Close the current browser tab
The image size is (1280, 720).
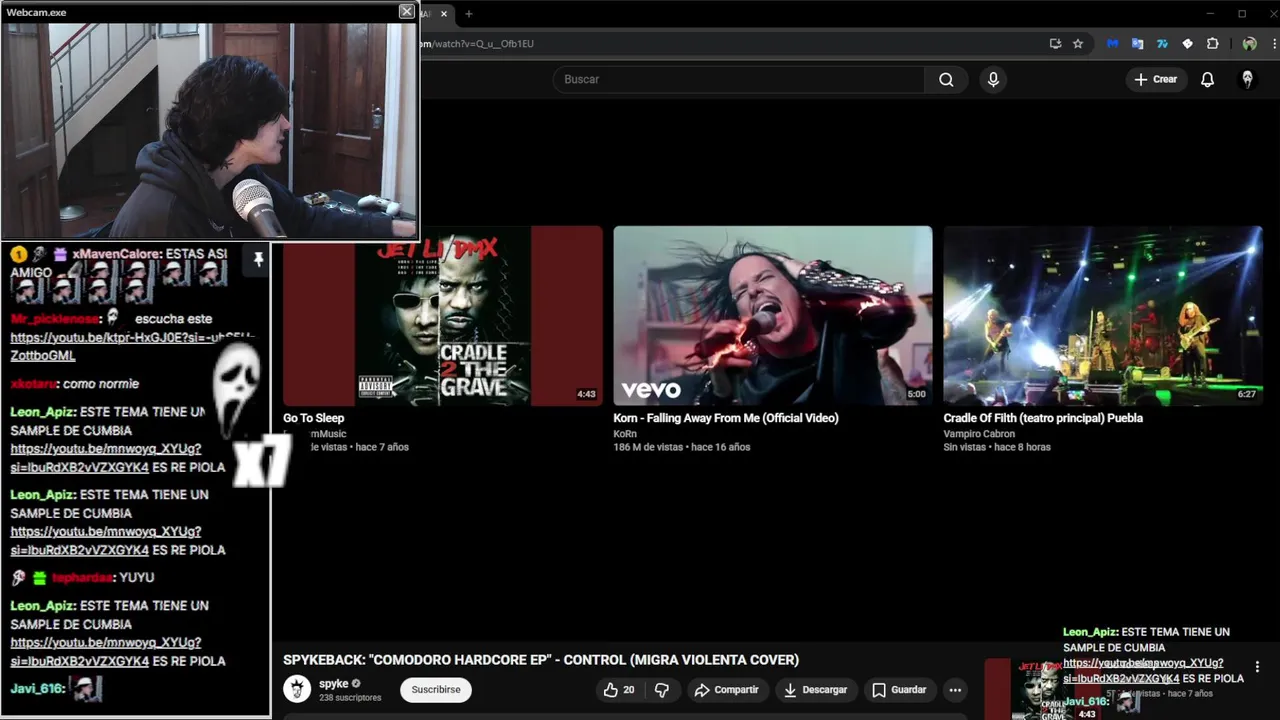click(x=444, y=14)
